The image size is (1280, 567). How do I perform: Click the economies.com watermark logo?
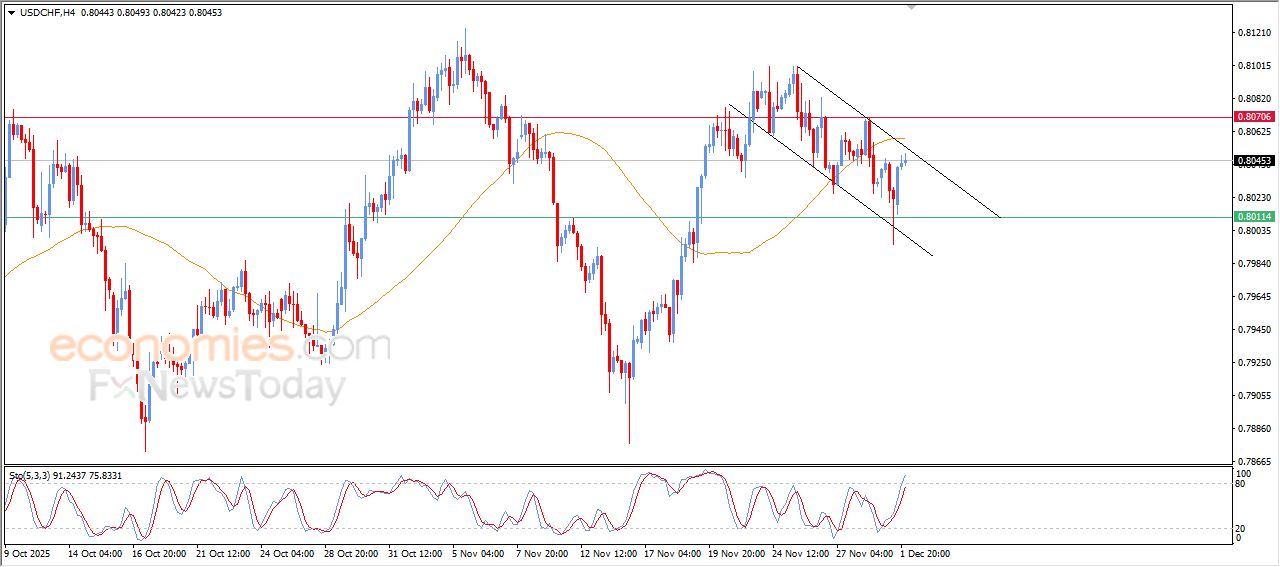tap(218, 347)
